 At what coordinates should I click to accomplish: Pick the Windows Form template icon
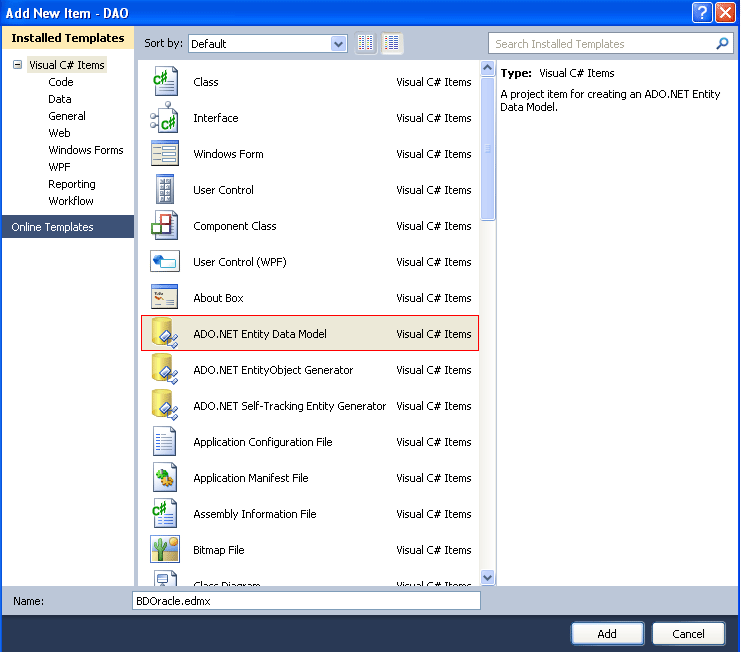(165, 154)
